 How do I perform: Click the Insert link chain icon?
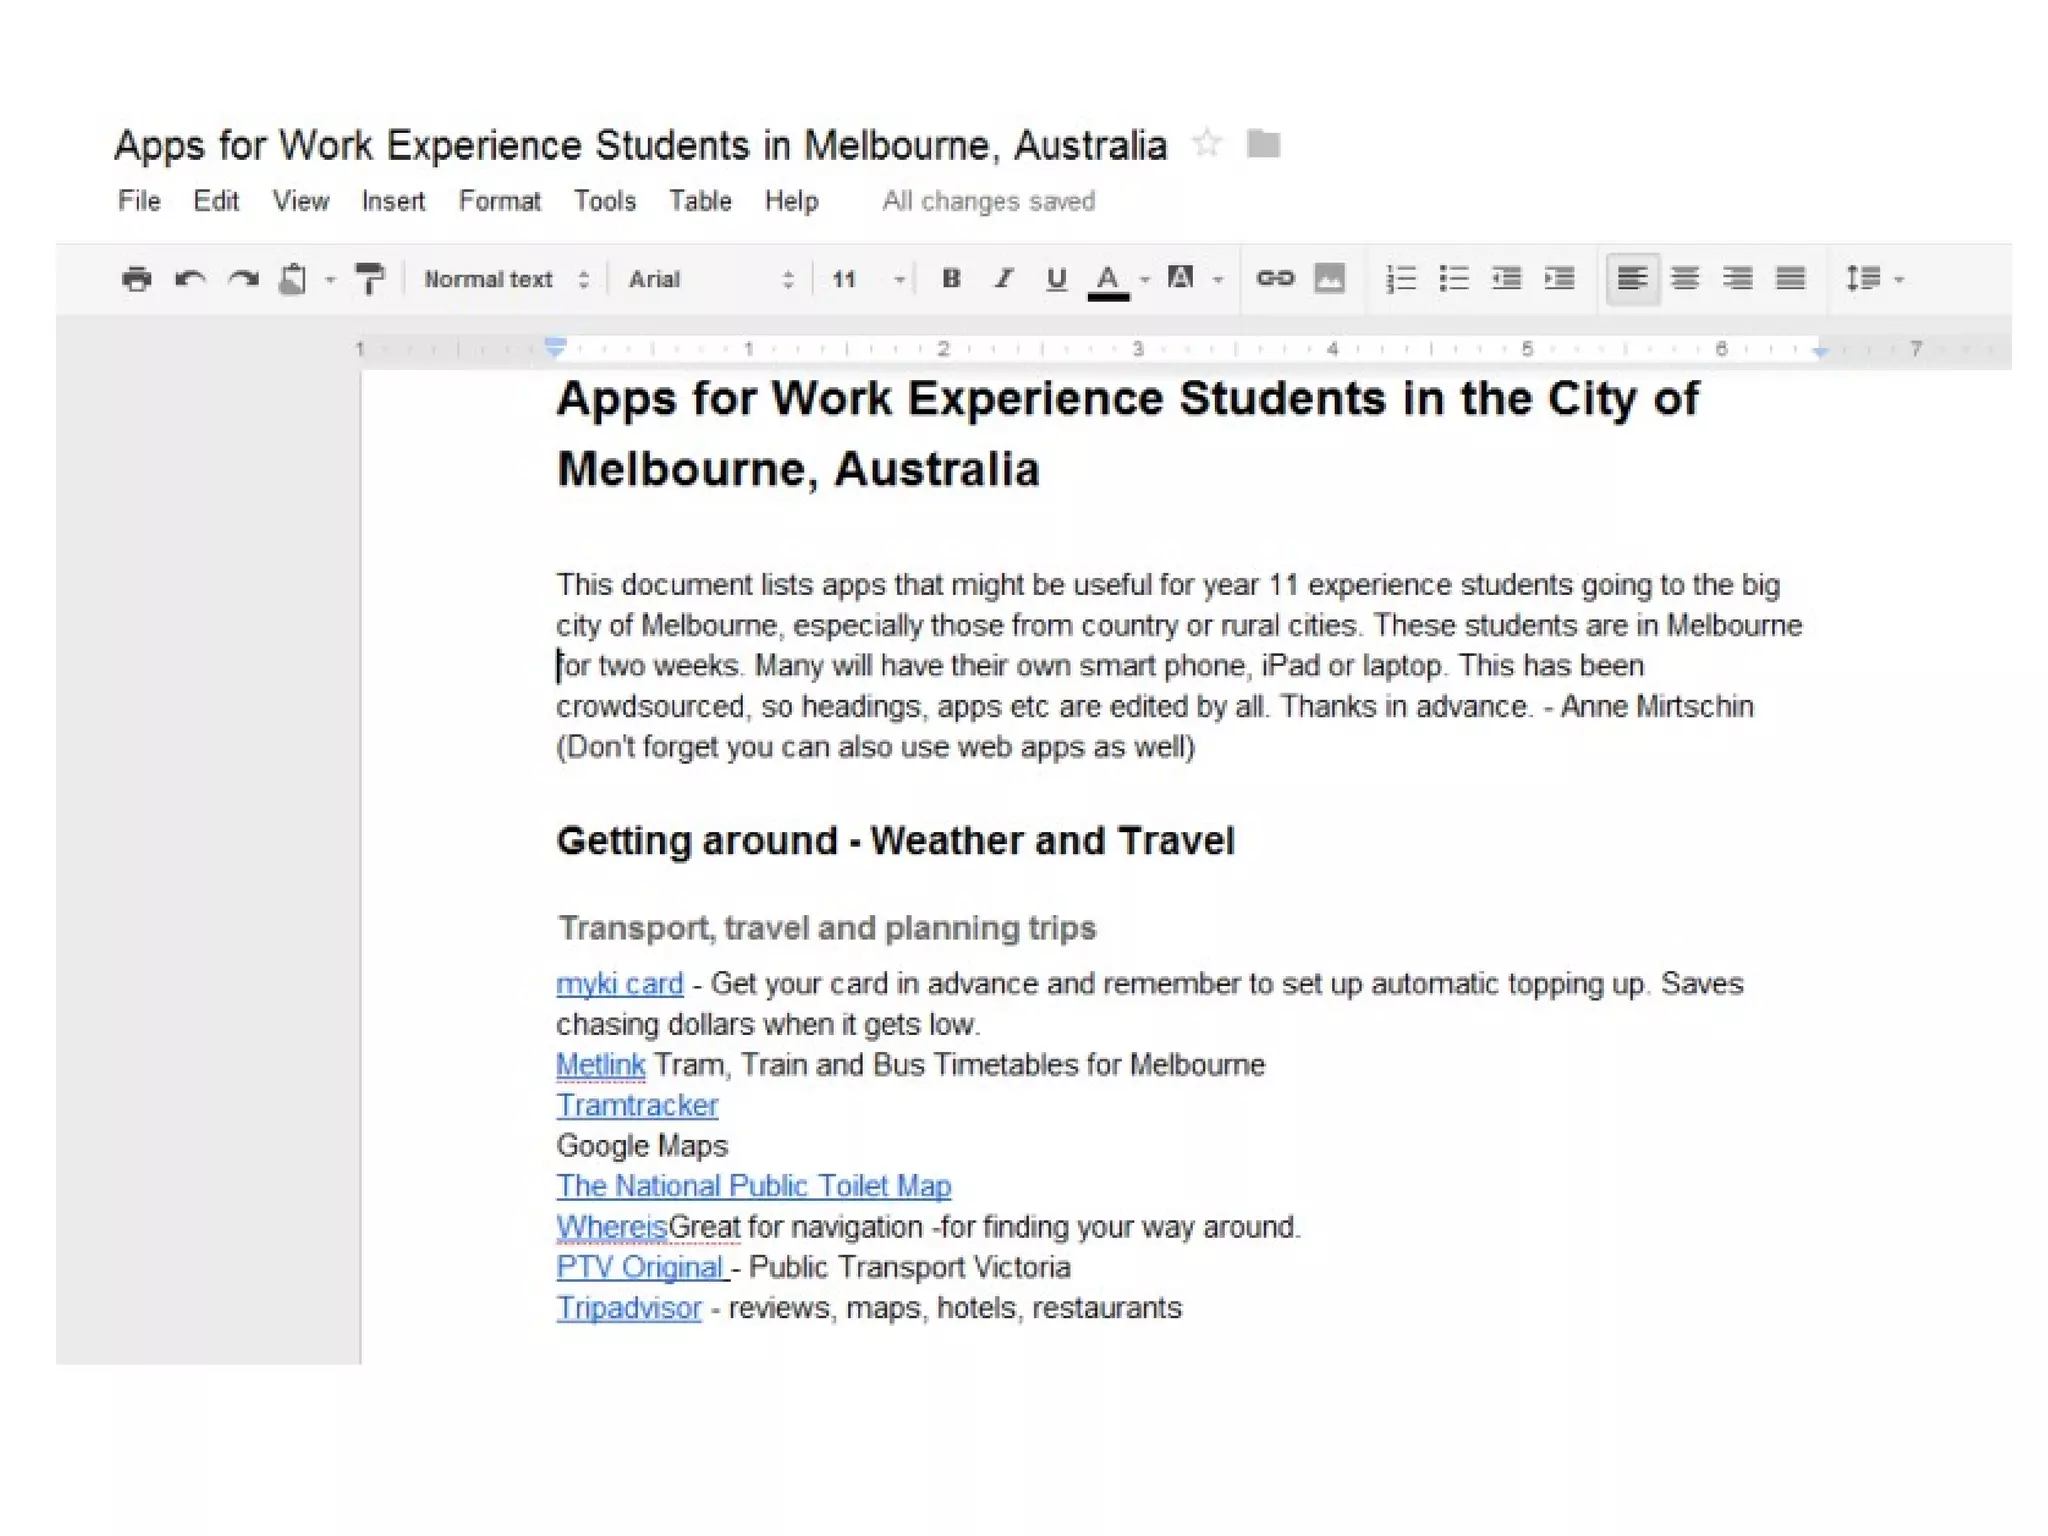[1275, 278]
